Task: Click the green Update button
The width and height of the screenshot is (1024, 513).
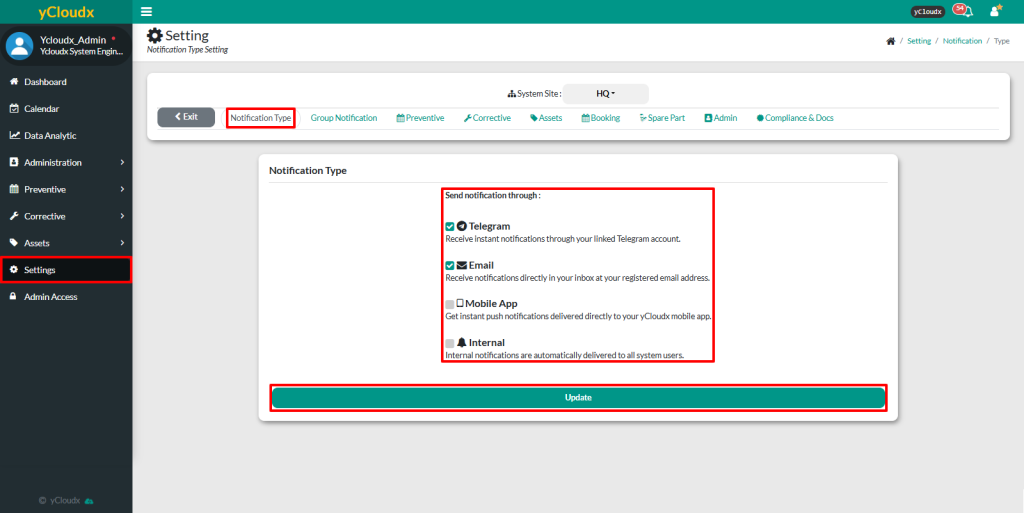Action: [578, 398]
